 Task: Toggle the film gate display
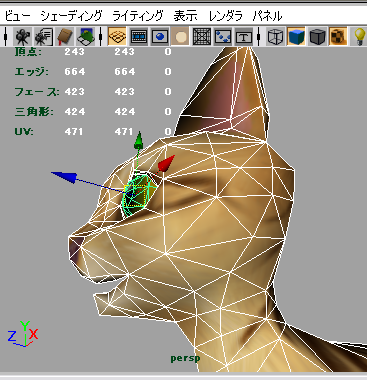139,36
